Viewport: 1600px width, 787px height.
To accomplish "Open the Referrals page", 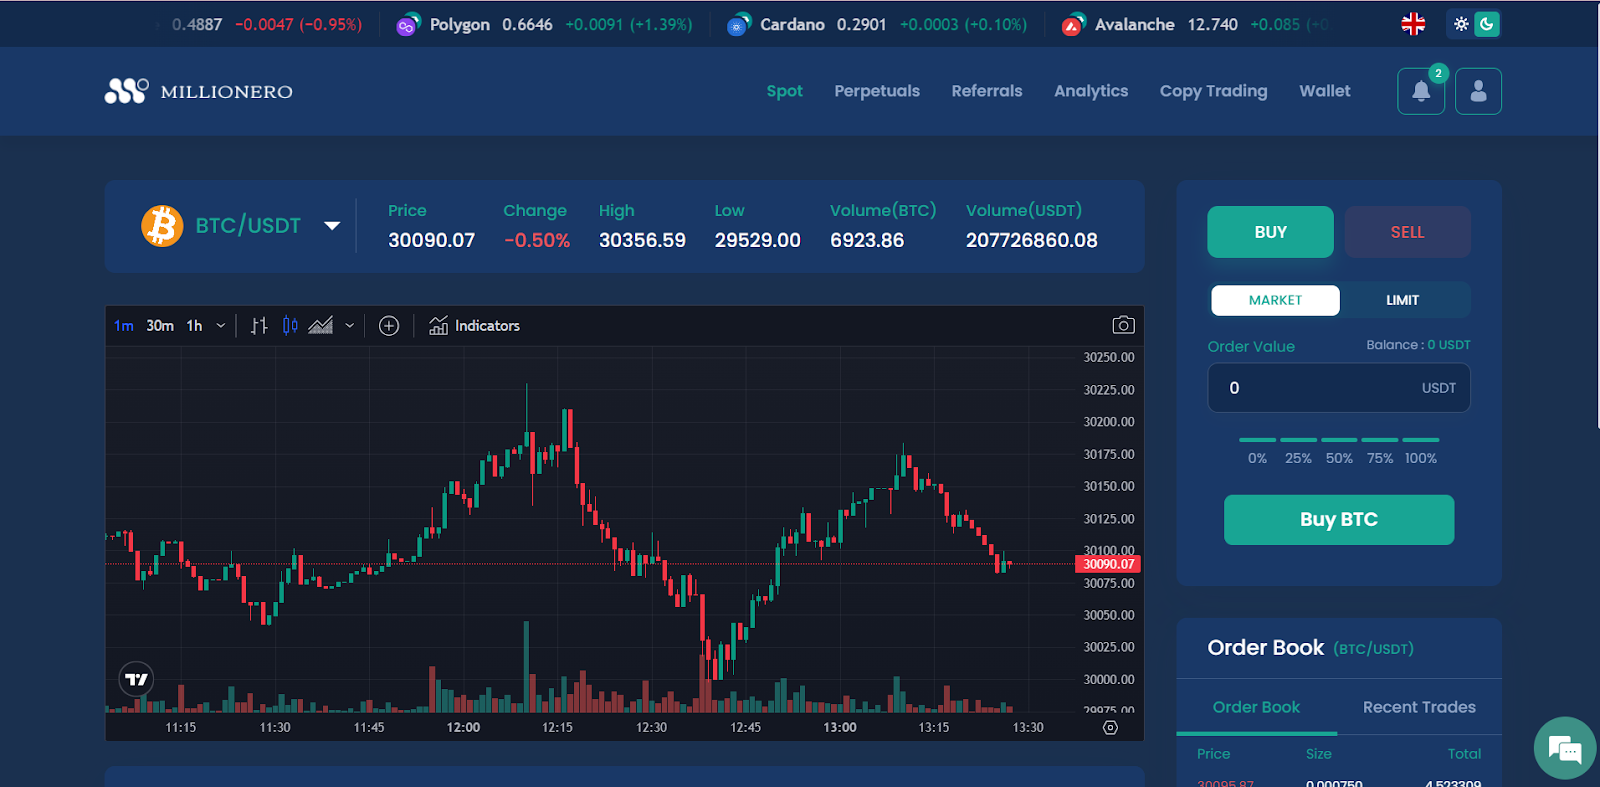I will pyautogui.click(x=987, y=91).
